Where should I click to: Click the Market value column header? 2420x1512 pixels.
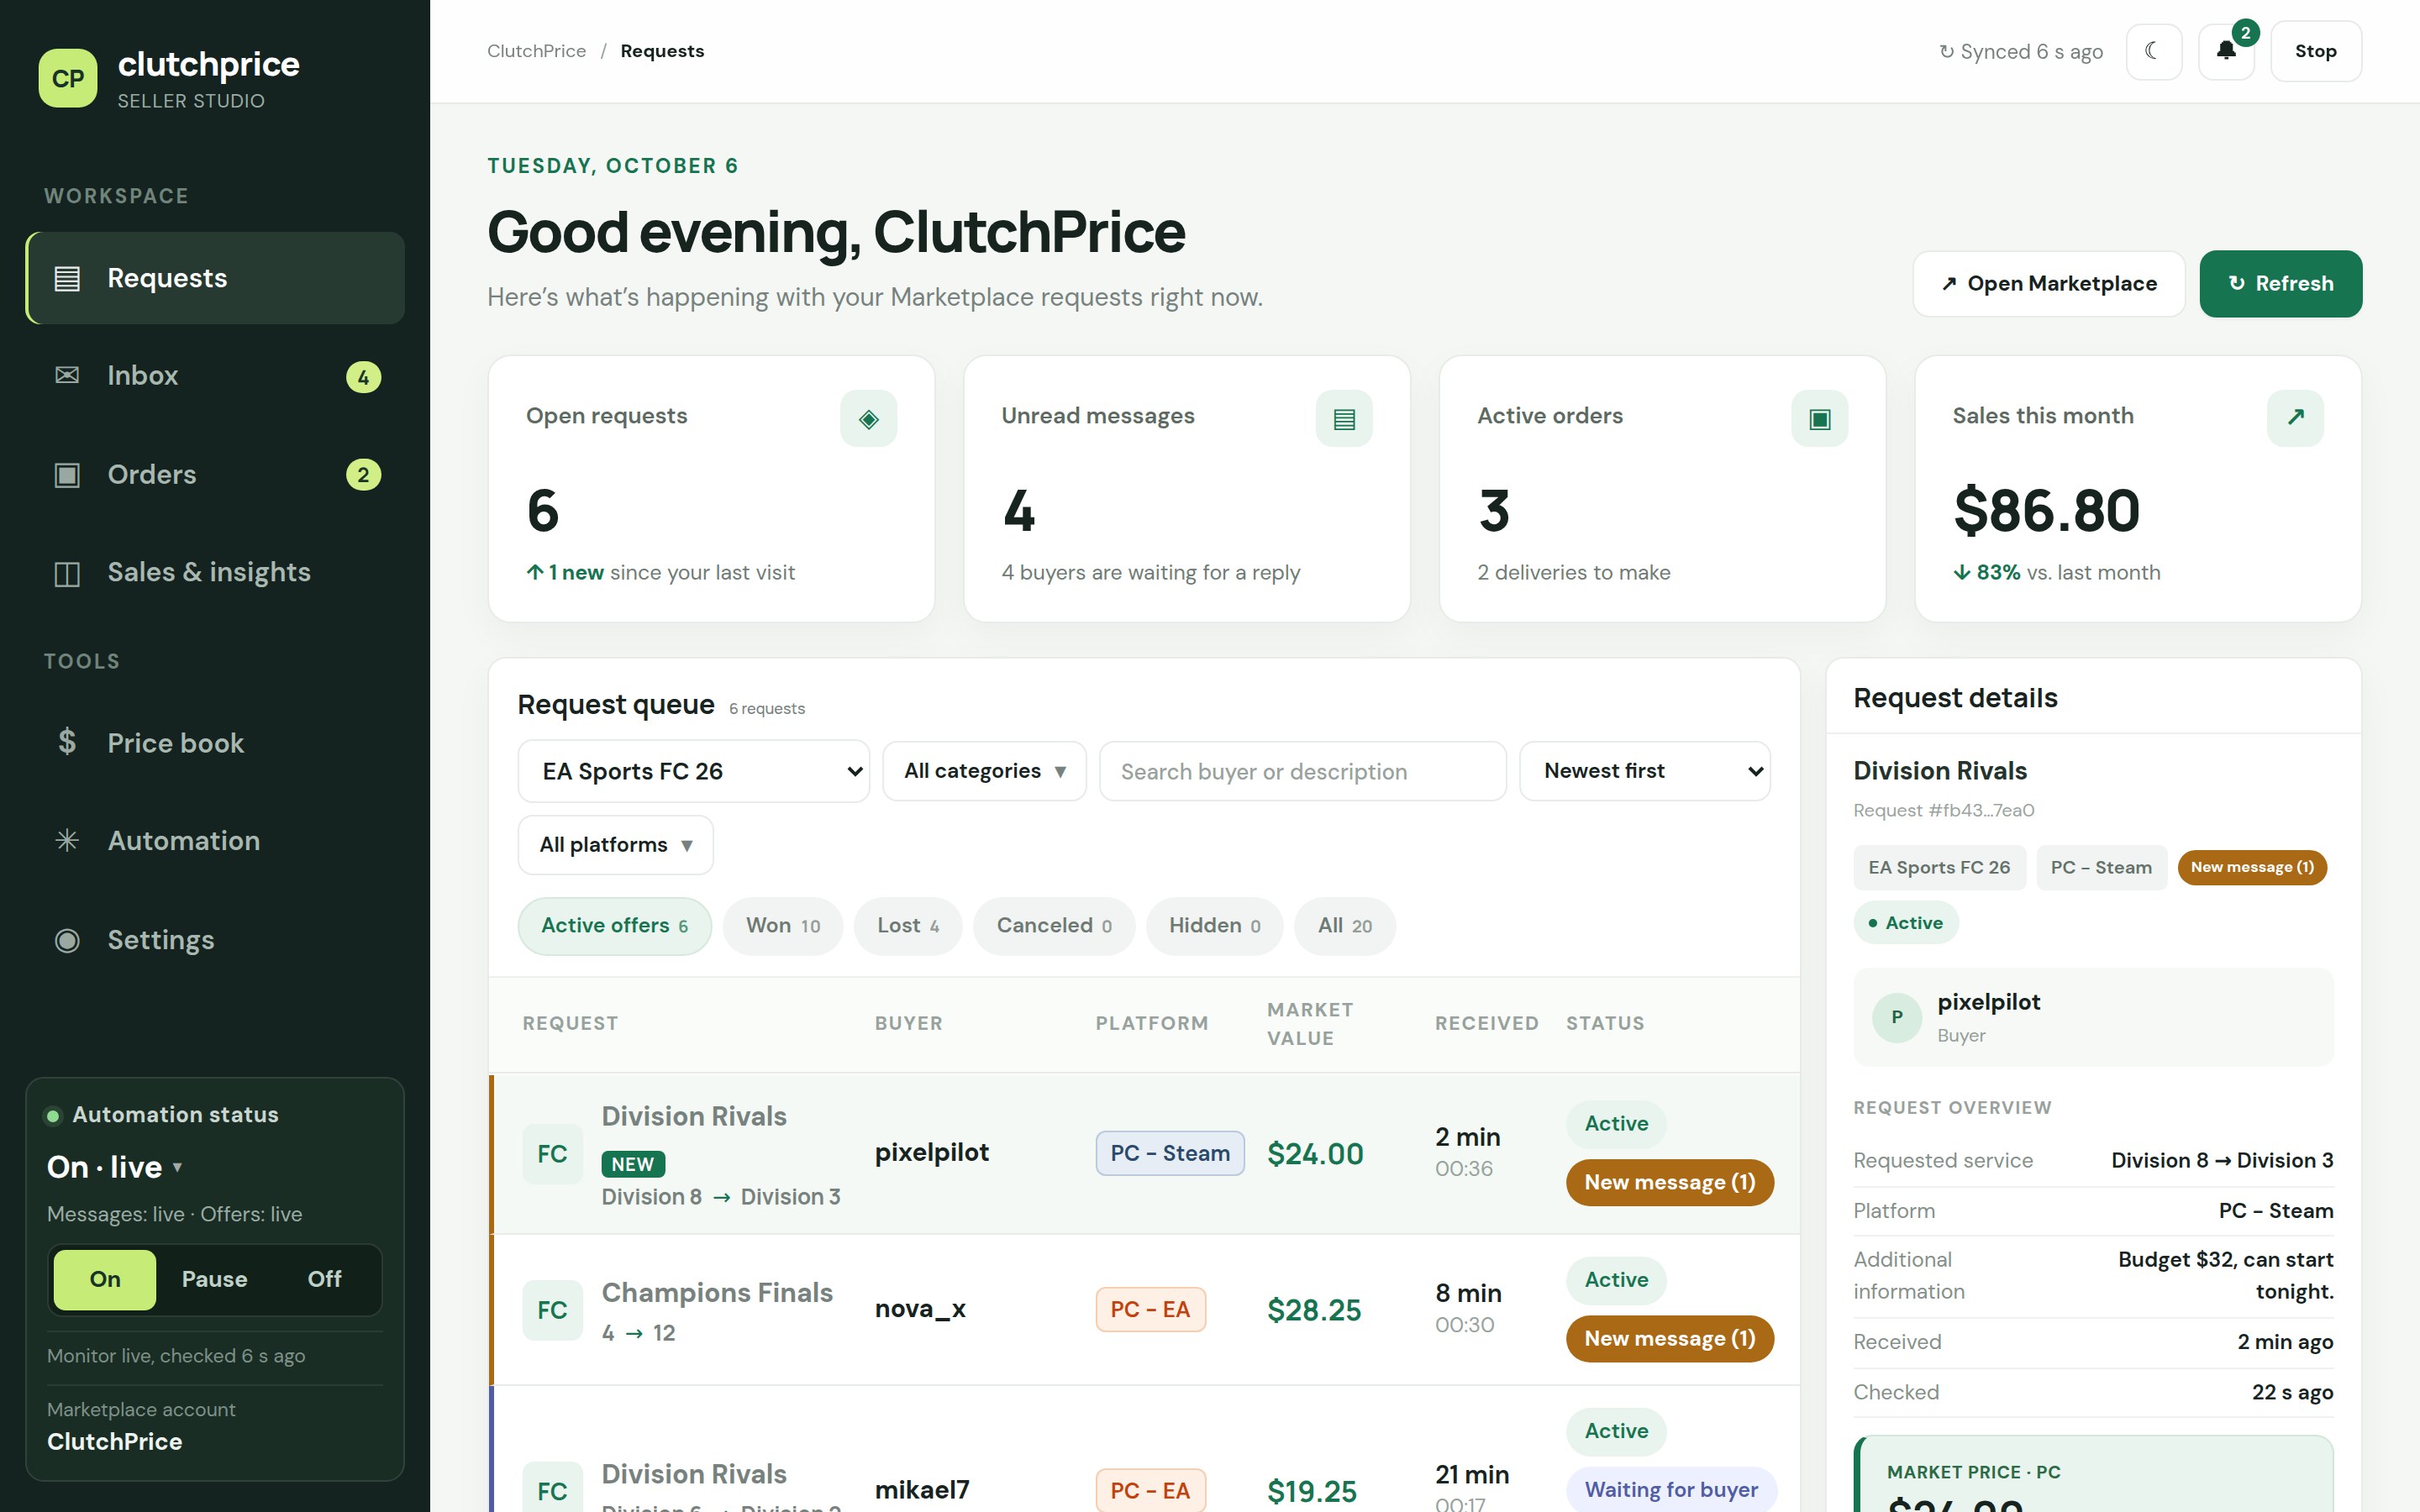[1310, 1024]
